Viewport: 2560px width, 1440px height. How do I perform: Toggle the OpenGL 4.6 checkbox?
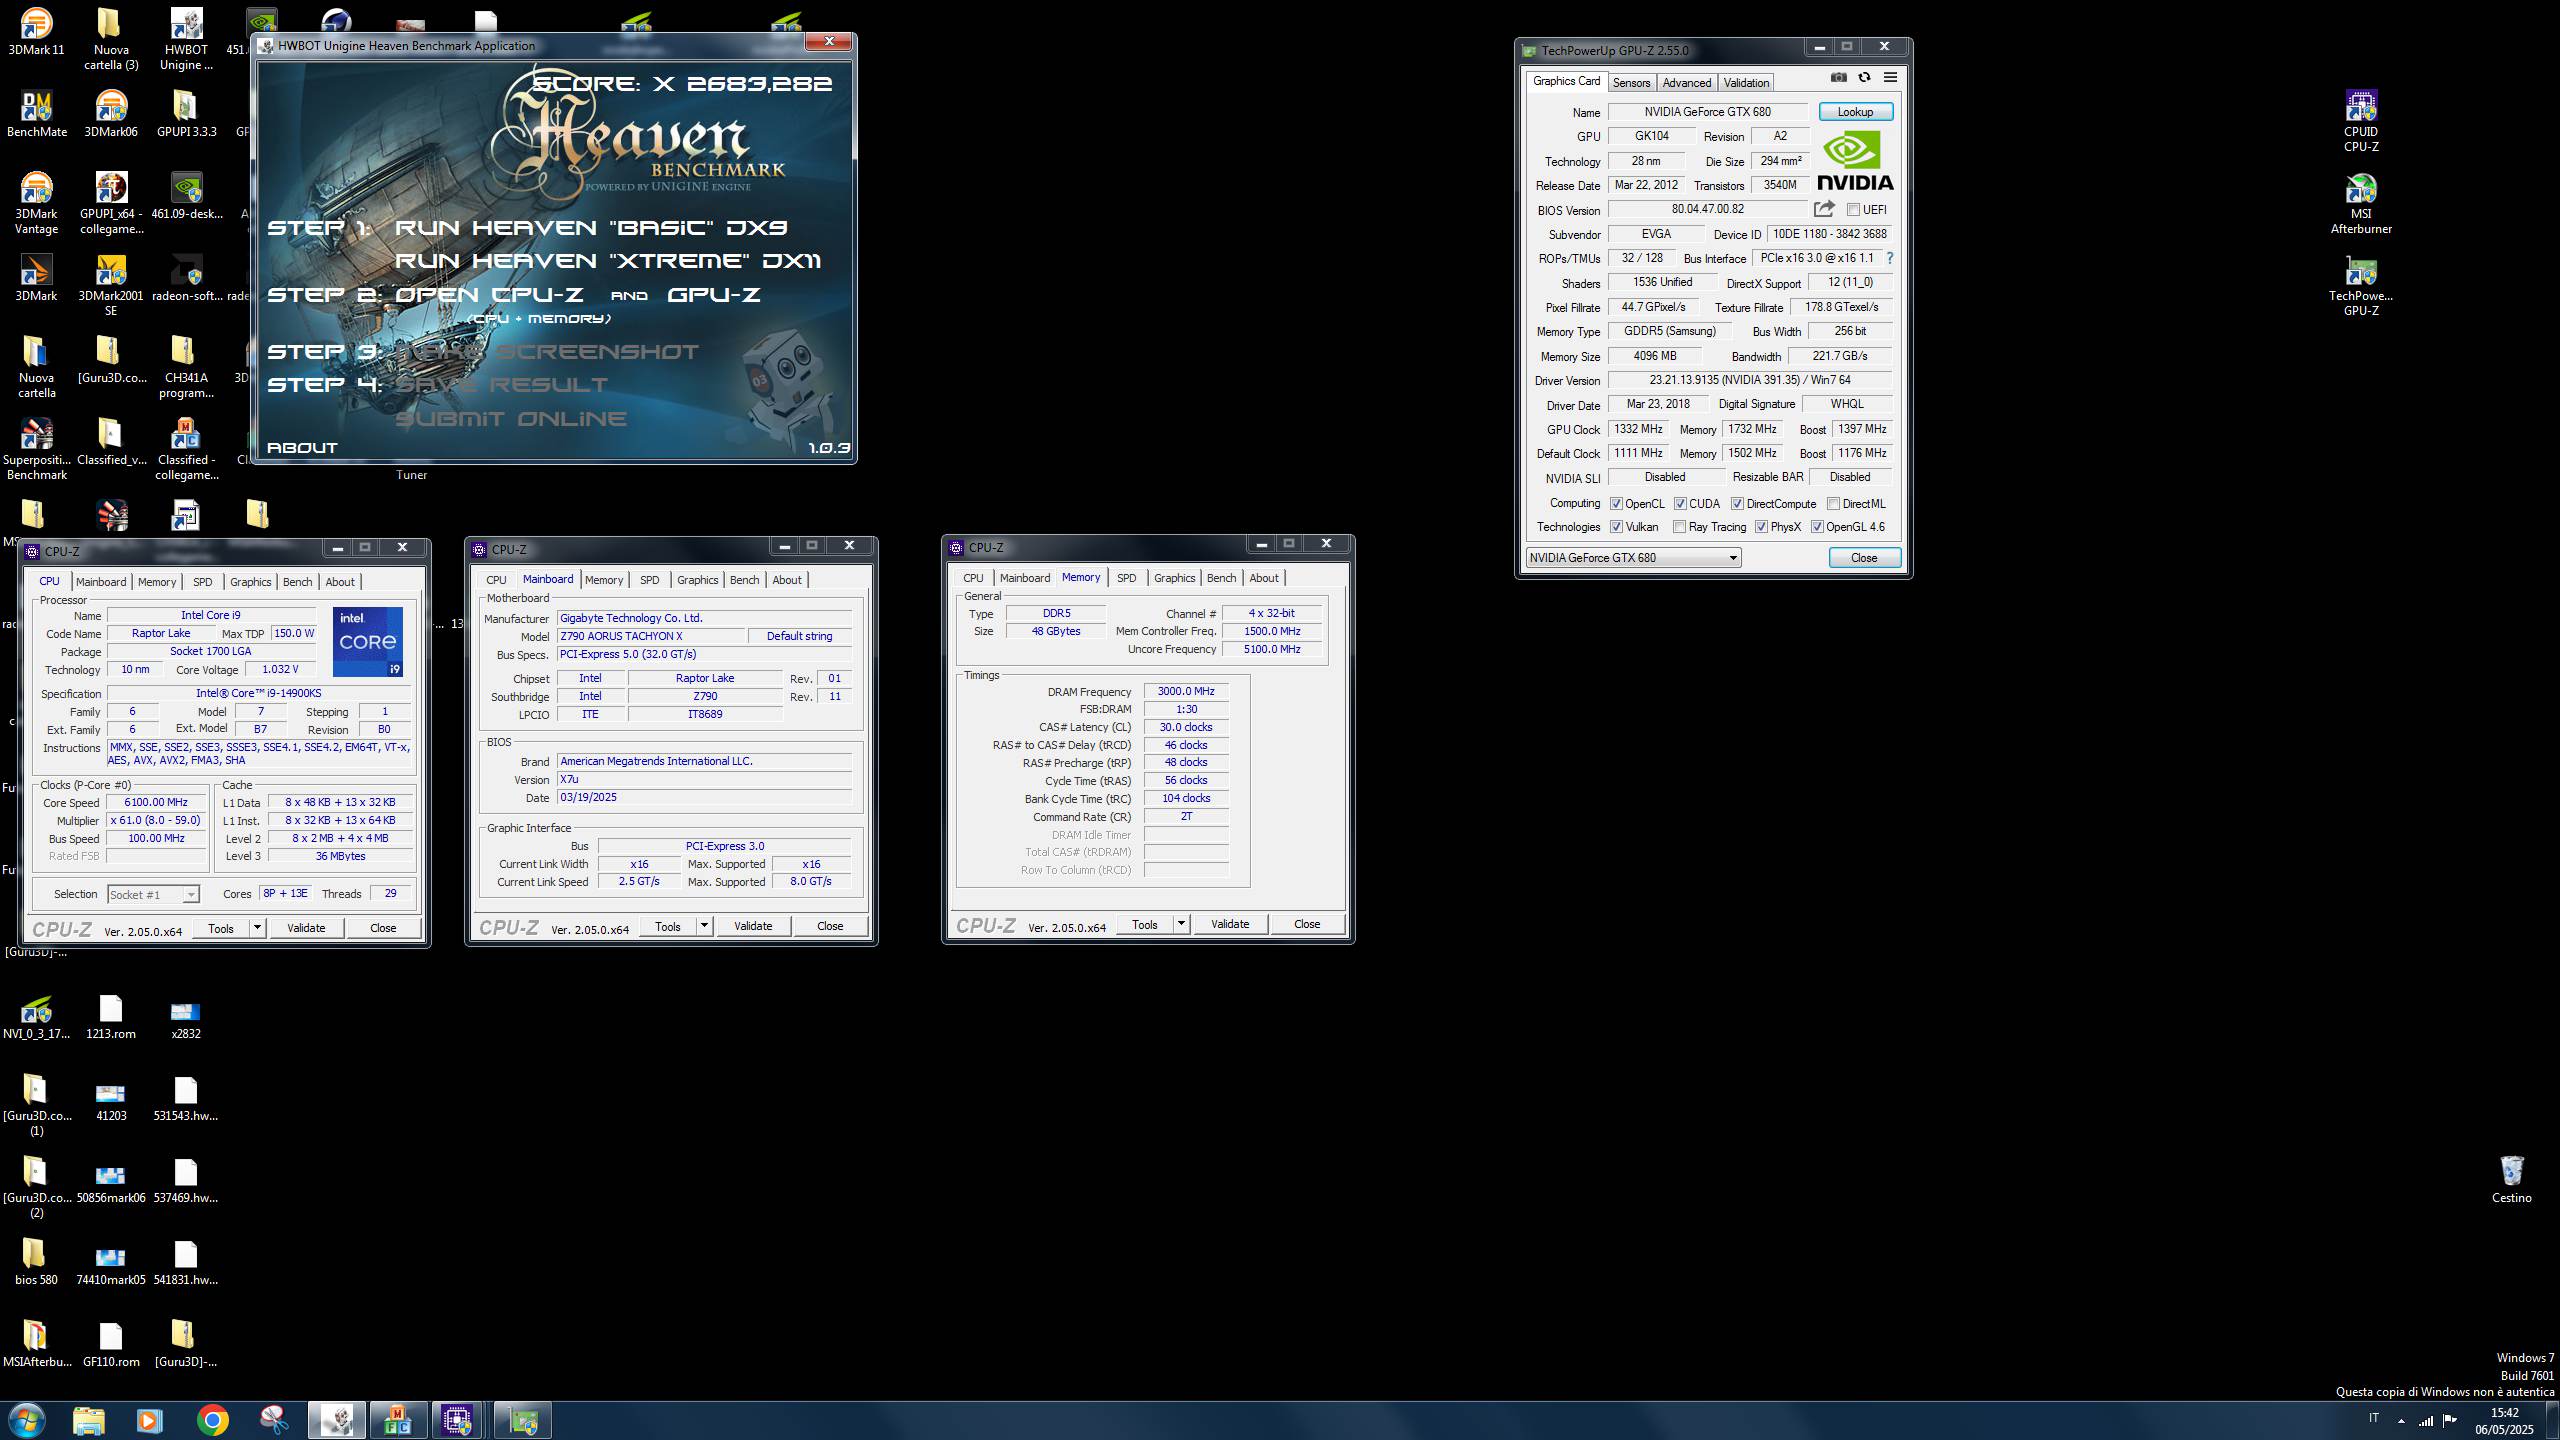(x=1817, y=527)
